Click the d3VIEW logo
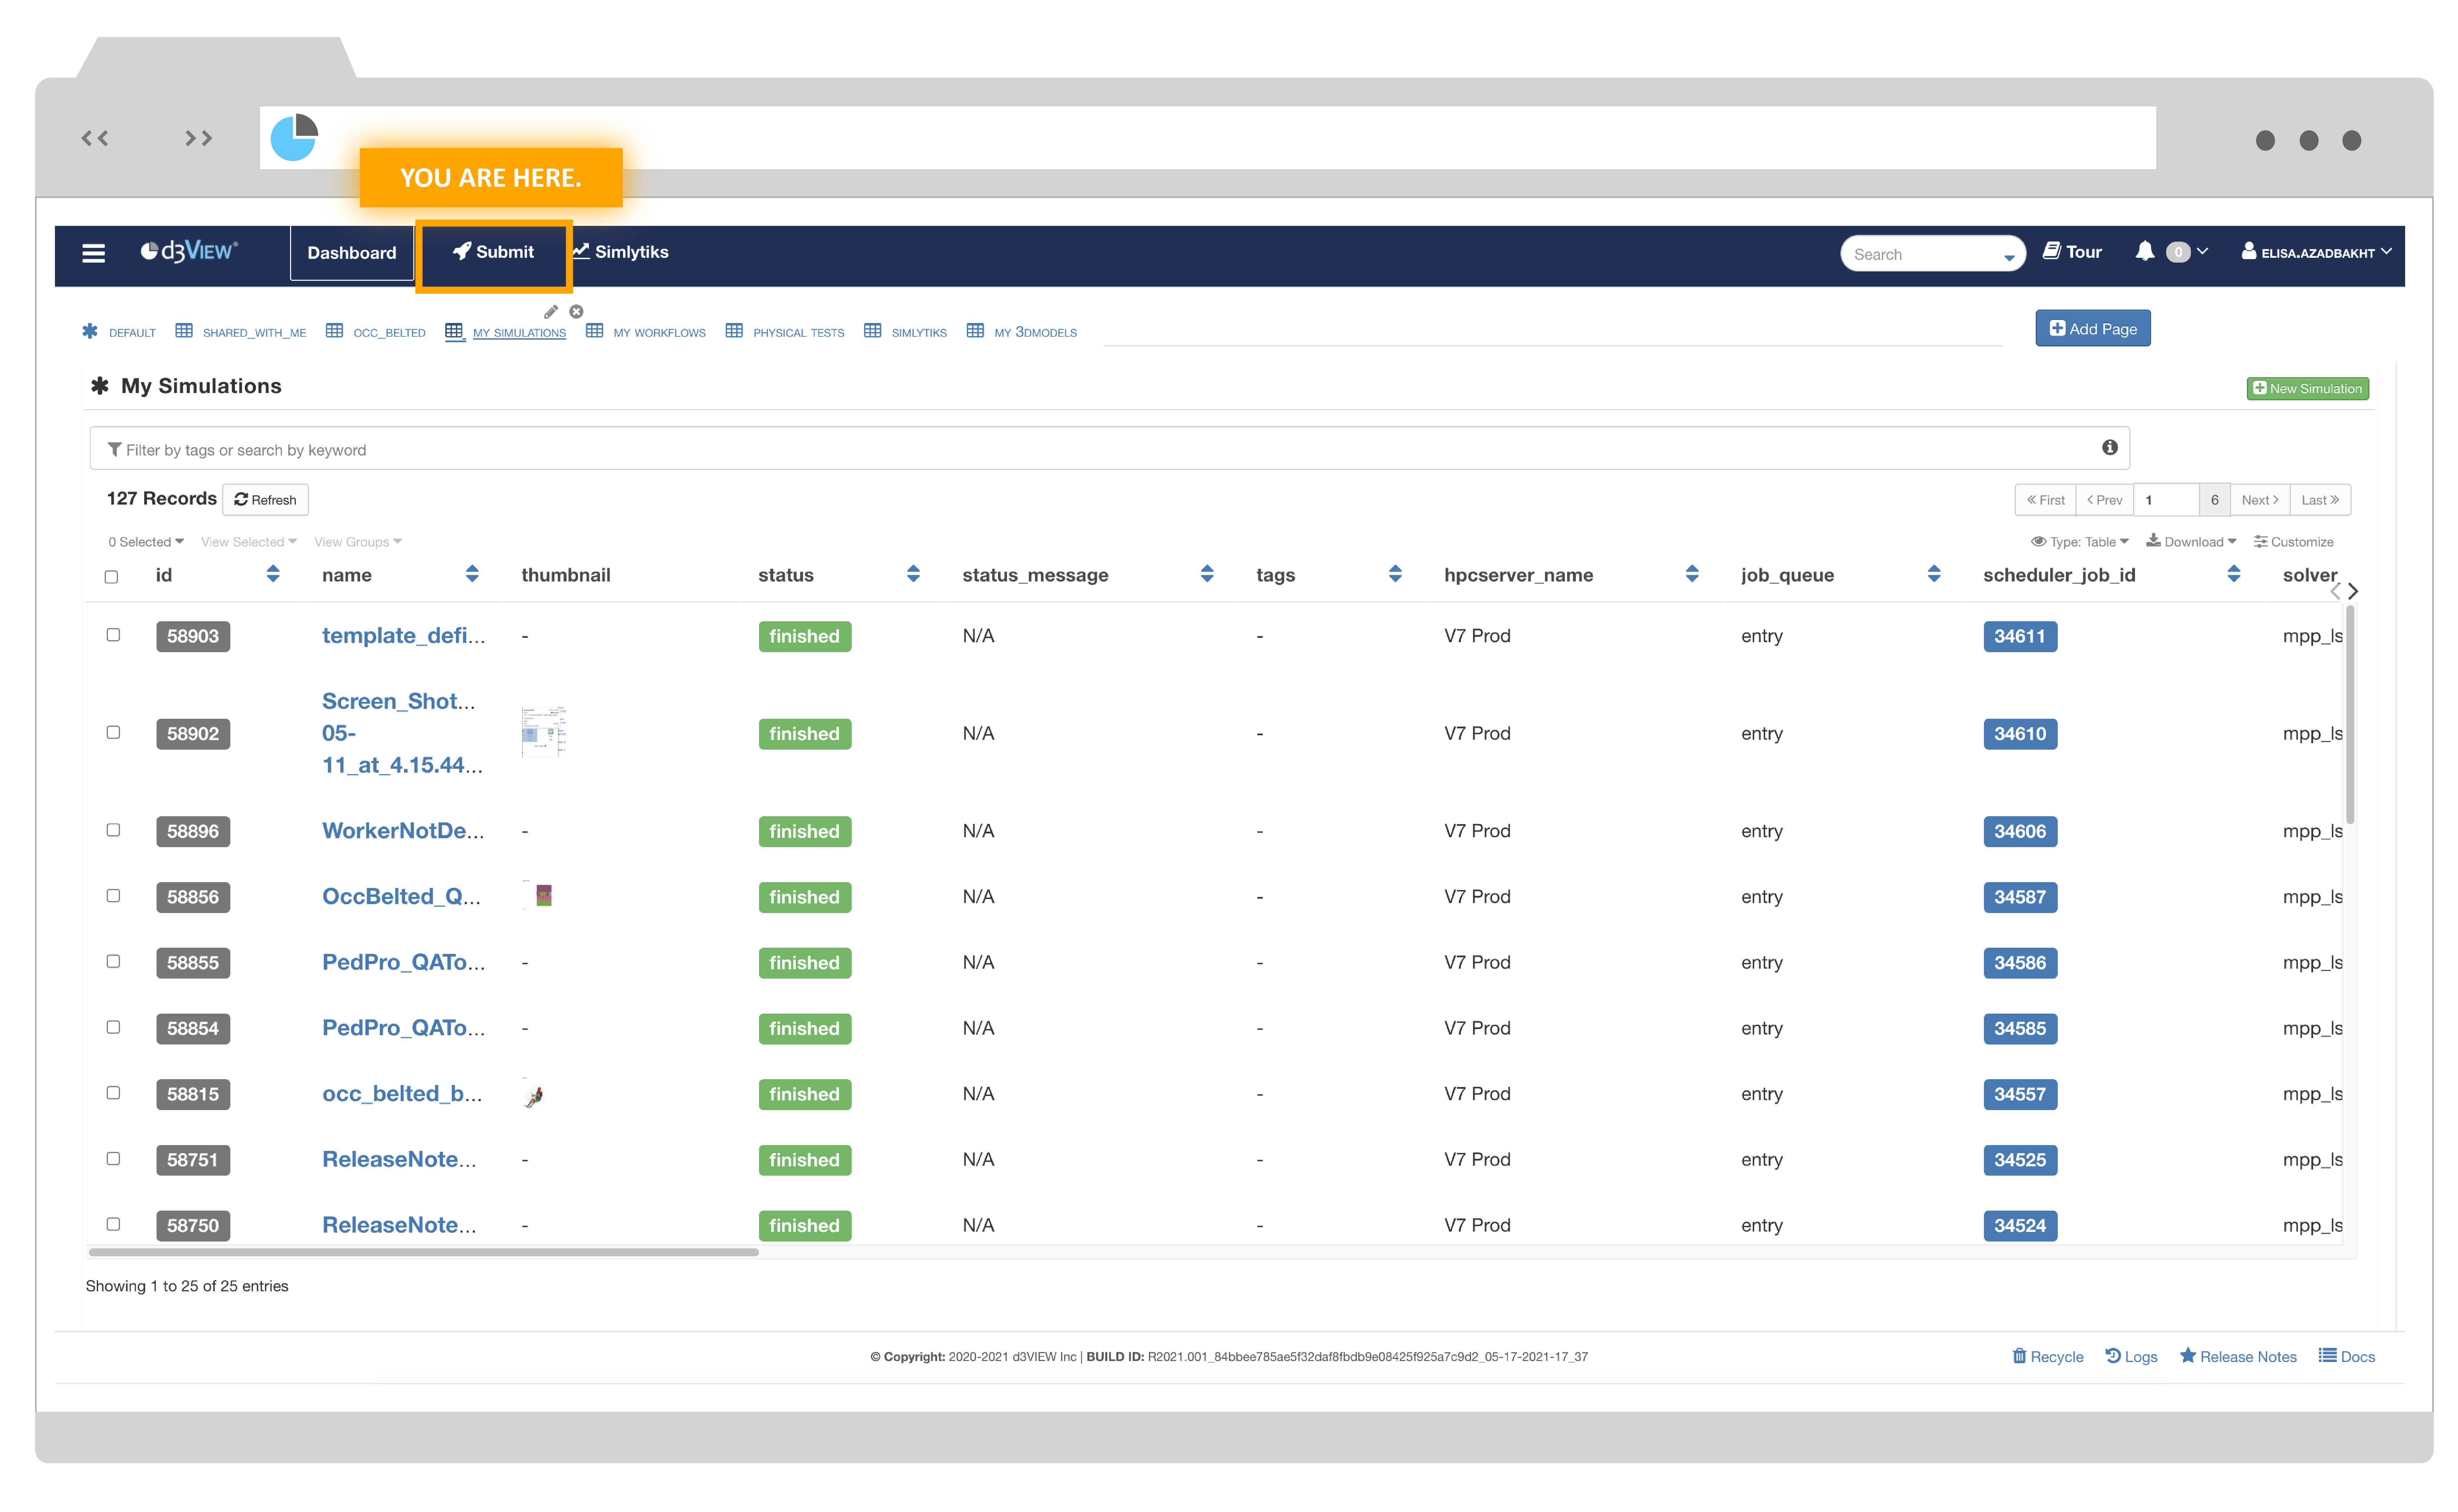This screenshot has height=1512, width=2458. (189, 251)
